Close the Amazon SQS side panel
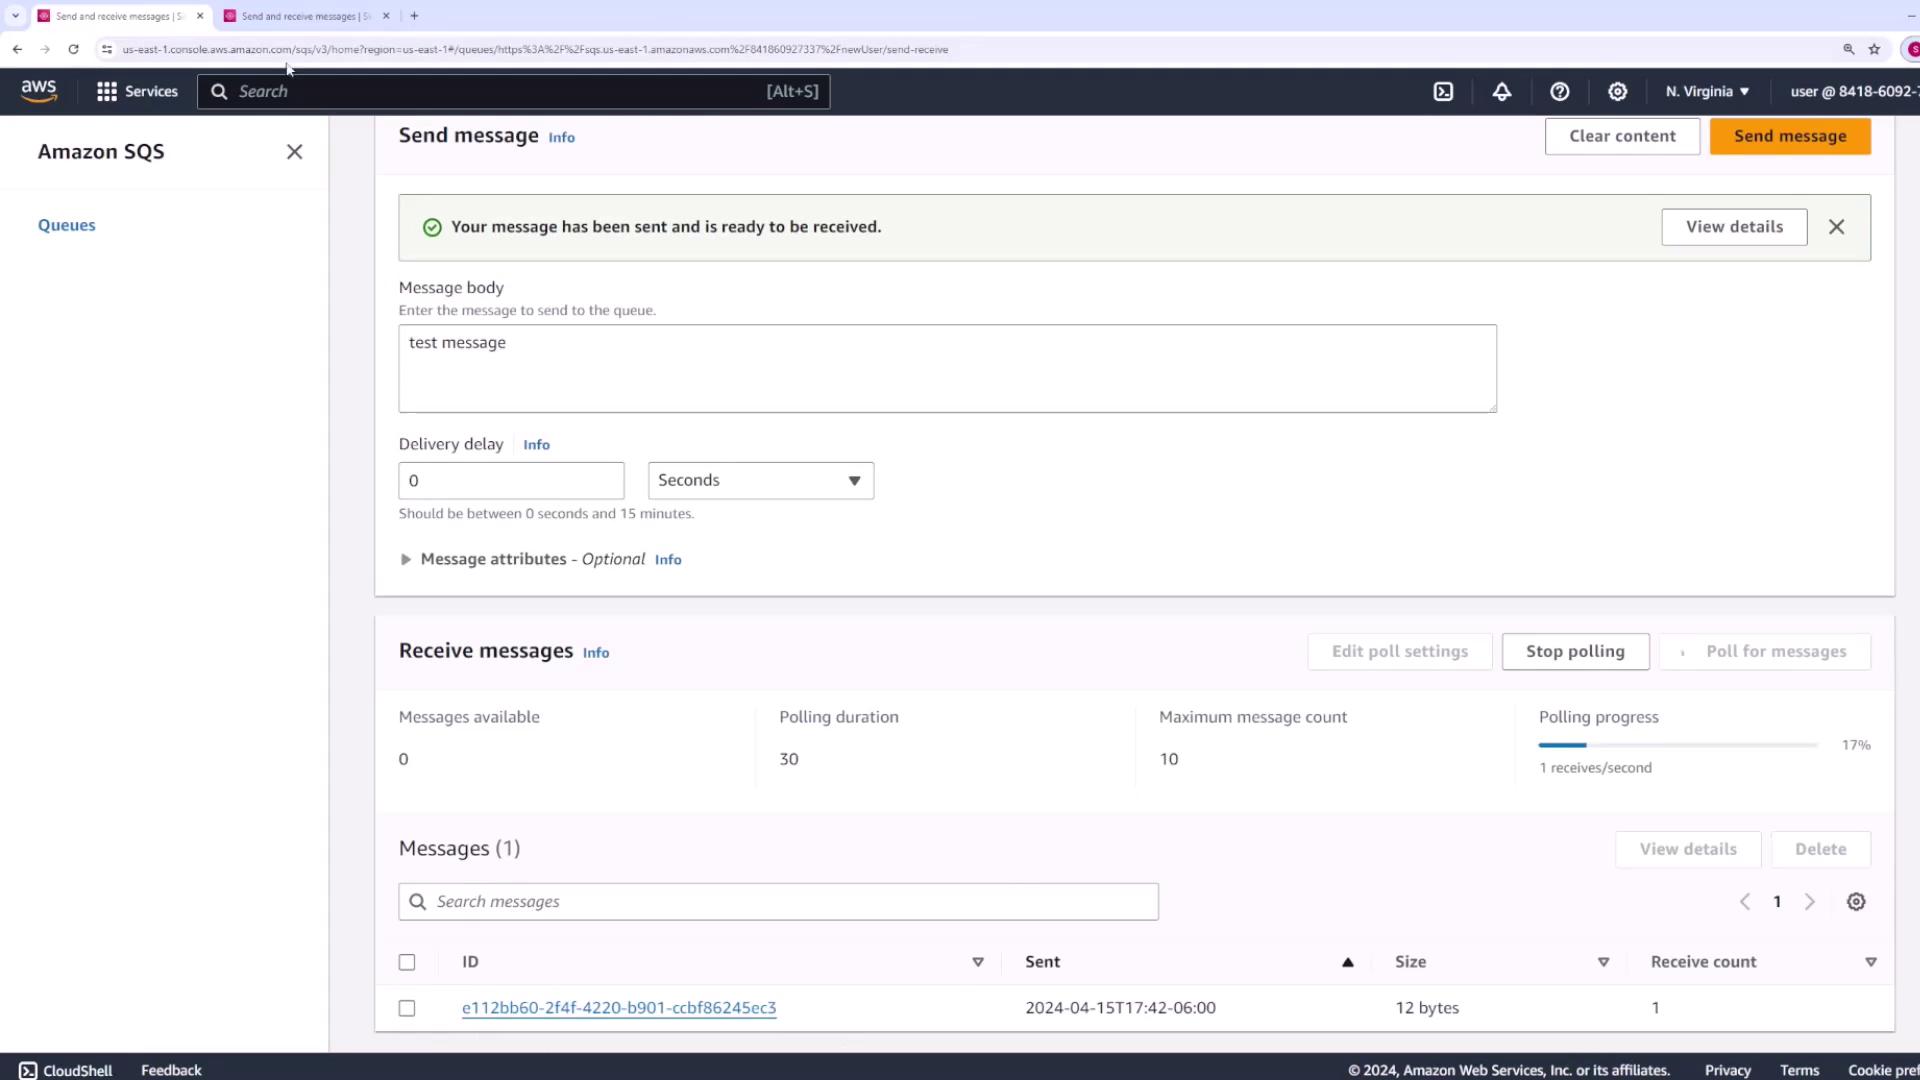The width and height of the screenshot is (1920, 1080). (x=294, y=152)
